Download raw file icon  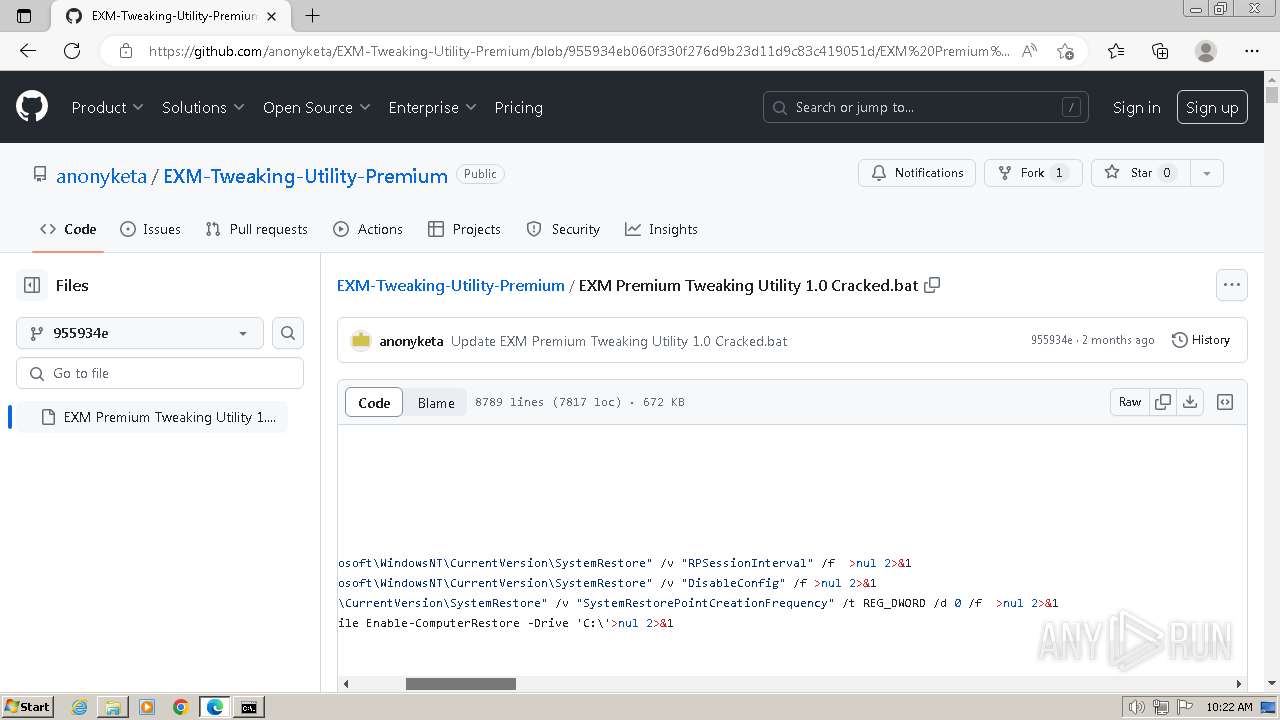(x=1190, y=402)
